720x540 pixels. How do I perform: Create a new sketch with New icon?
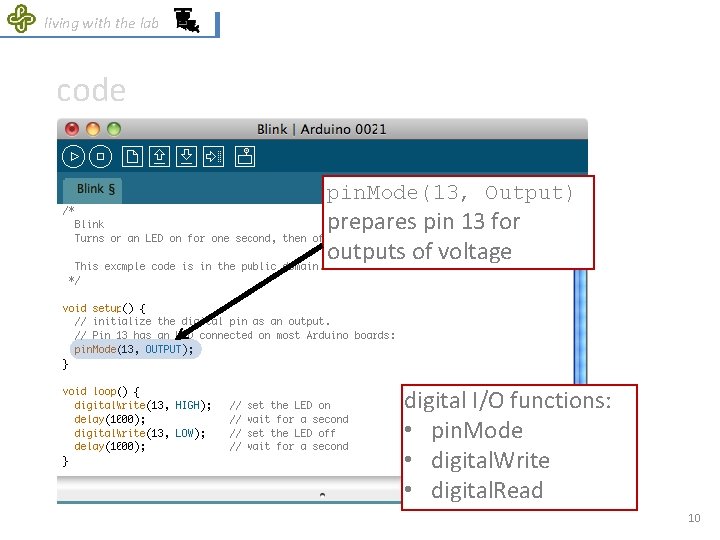(x=132, y=157)
